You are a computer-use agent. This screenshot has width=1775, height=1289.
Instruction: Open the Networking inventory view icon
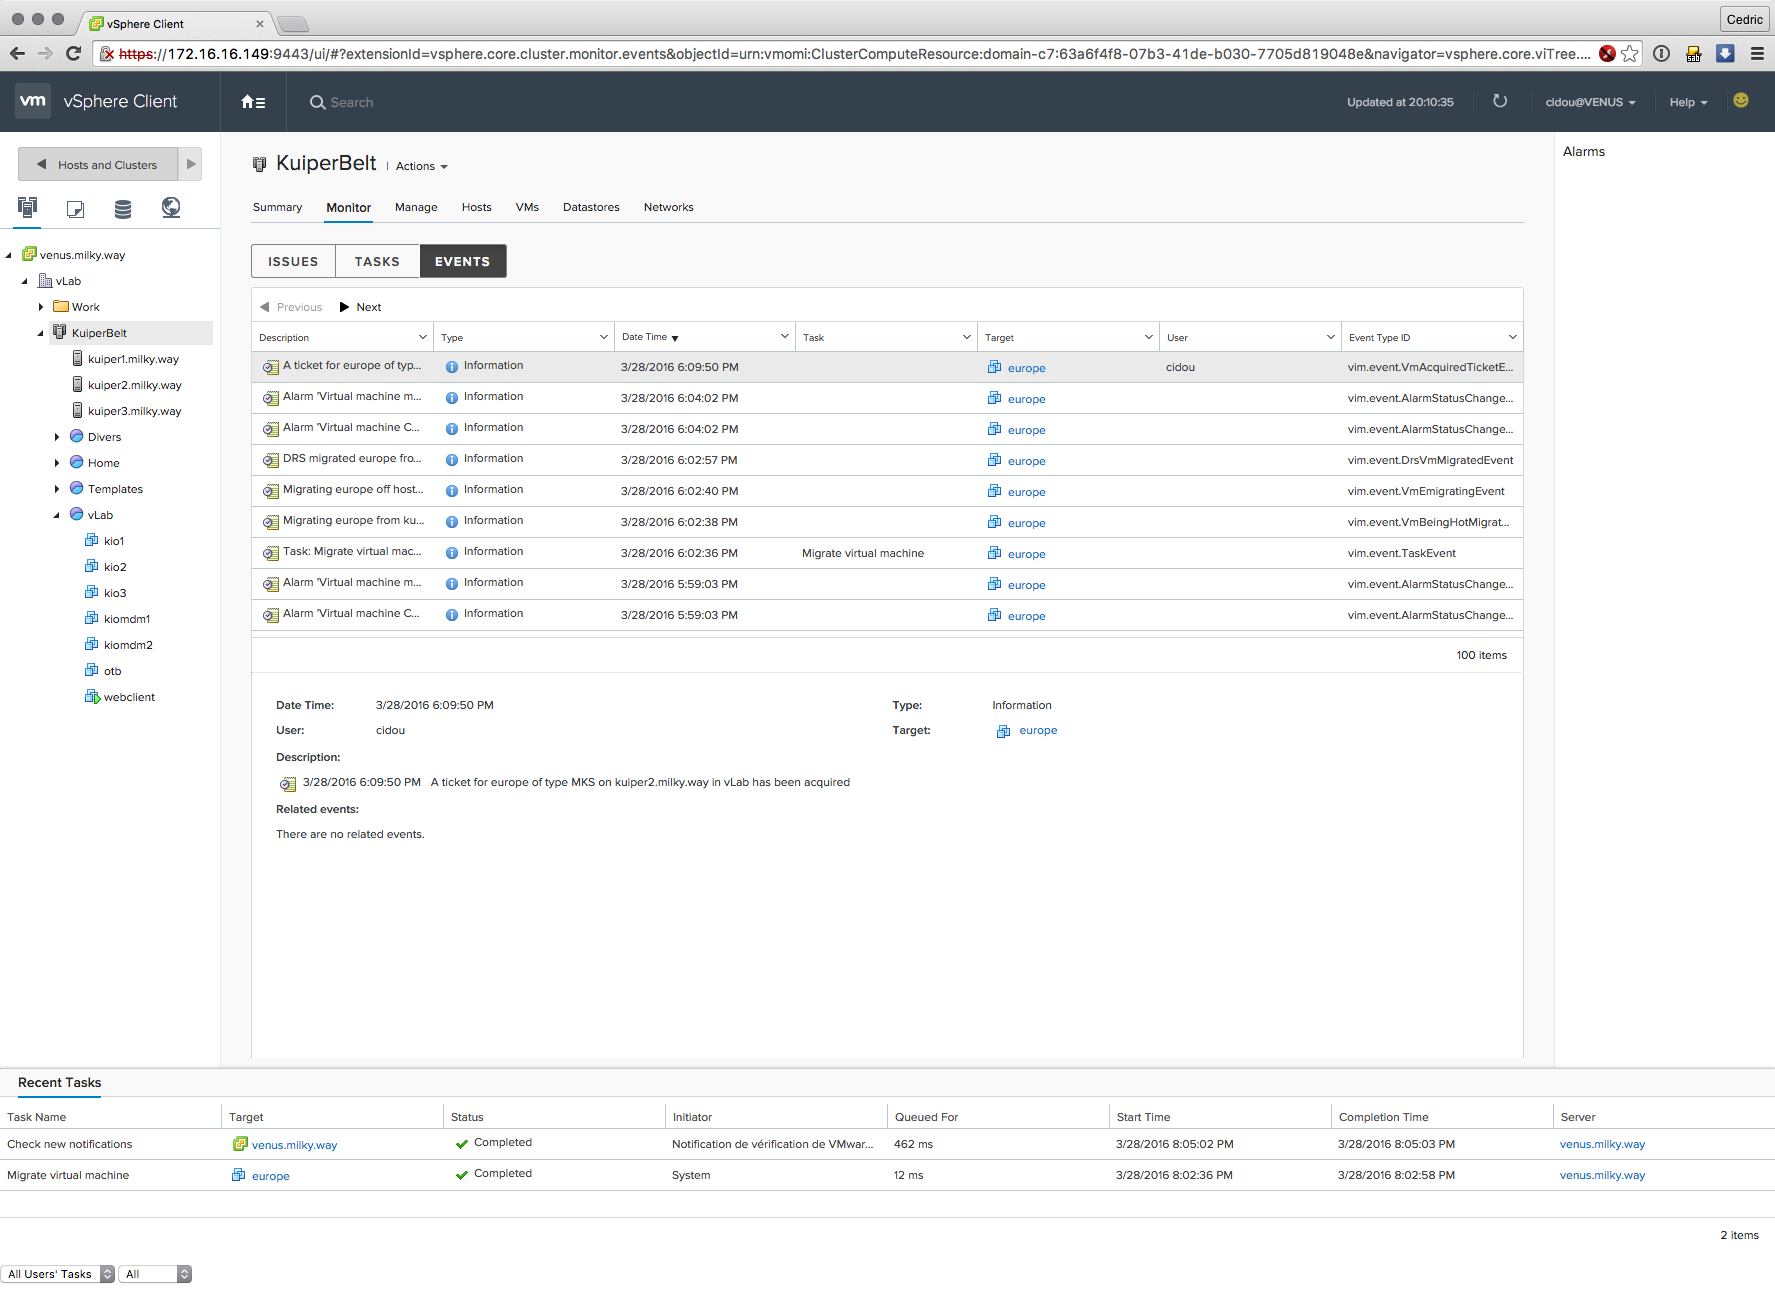point(171,207)
